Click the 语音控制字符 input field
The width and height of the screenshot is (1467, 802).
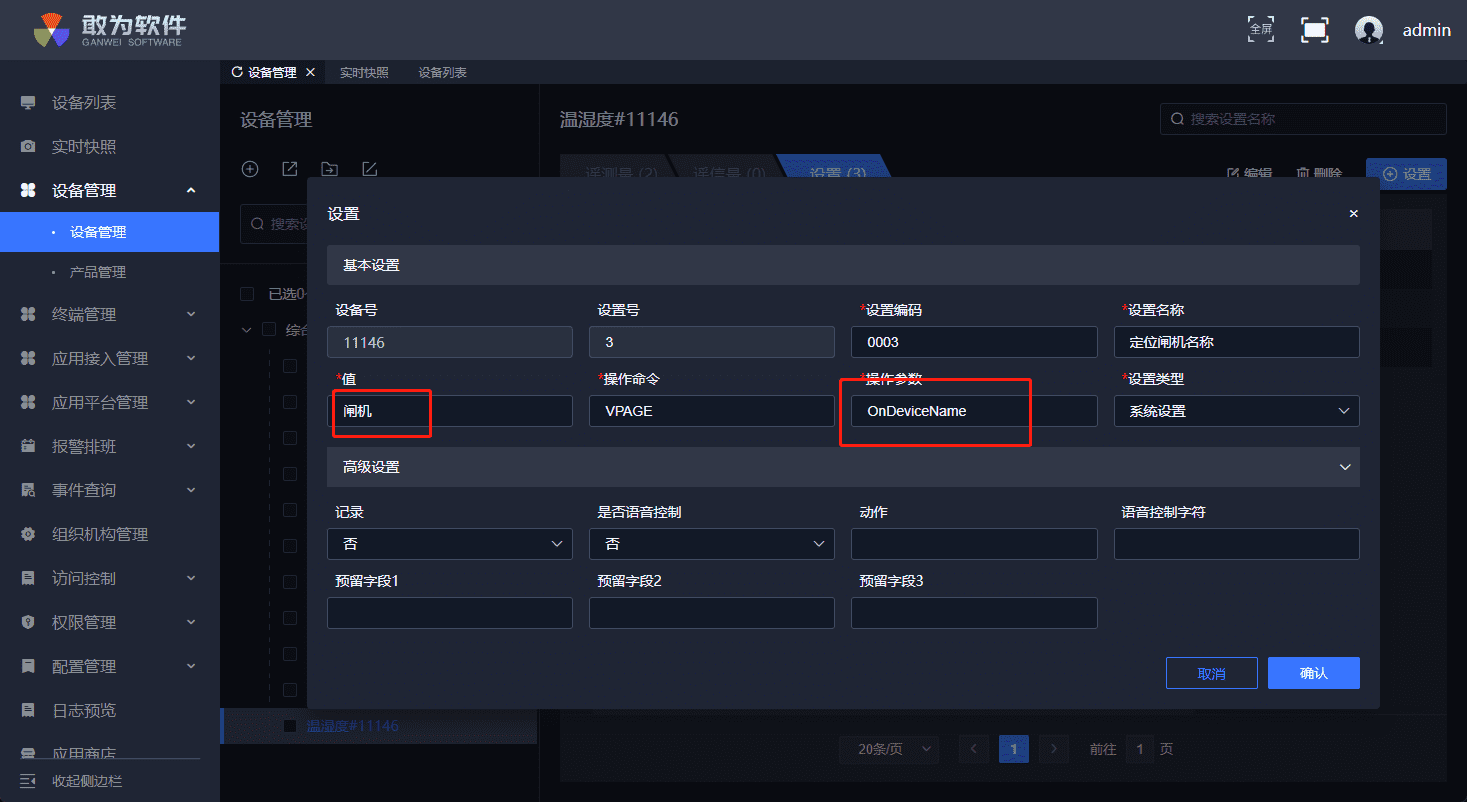pyautogui.click(x=1237, y=544)
